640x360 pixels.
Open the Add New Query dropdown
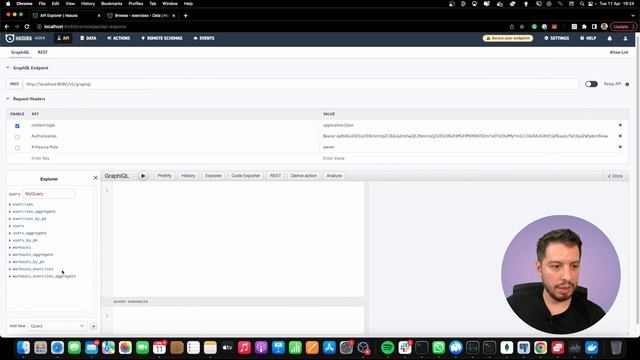(x=57, y=326)
